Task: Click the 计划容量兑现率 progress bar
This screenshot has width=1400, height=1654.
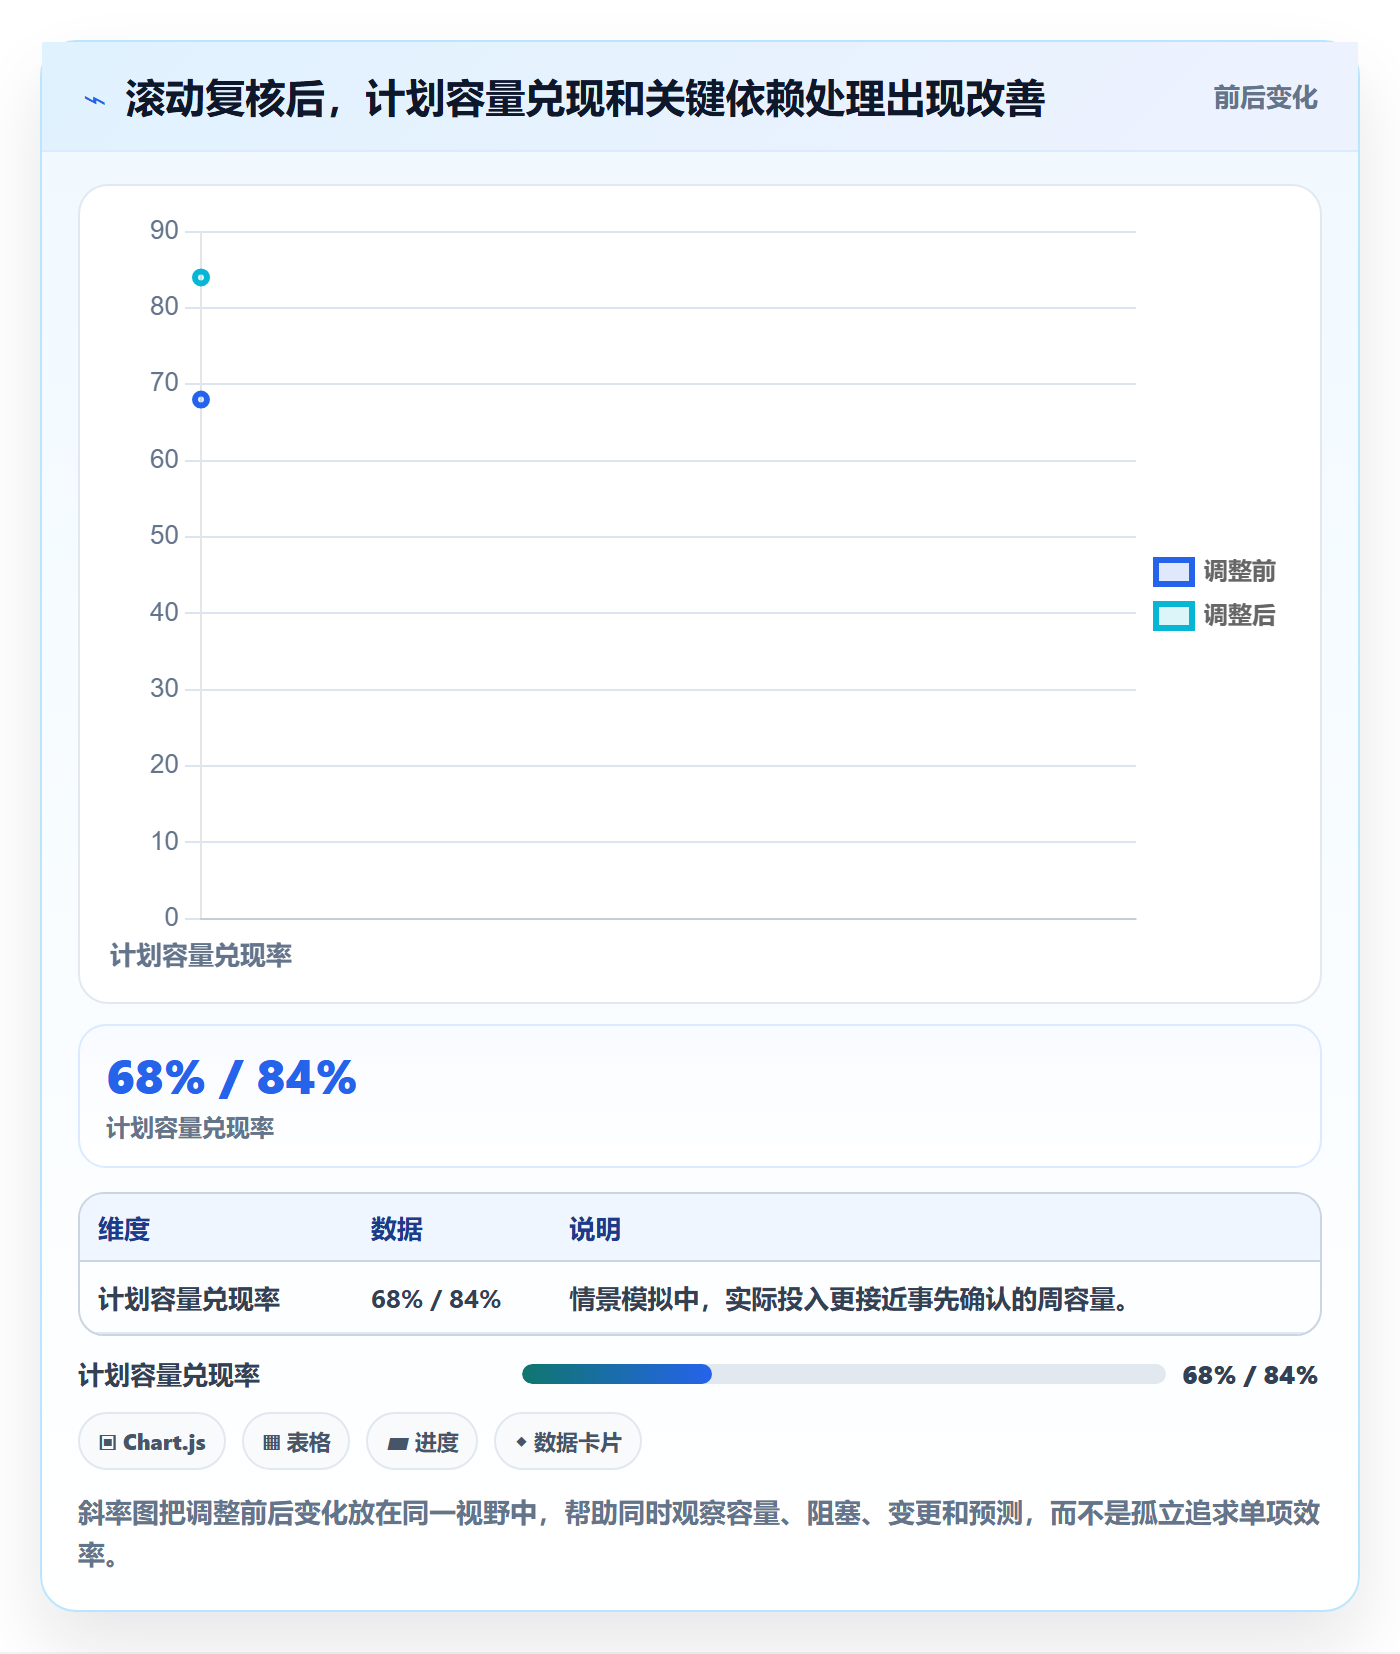Action: pyautogui.click(x=843, y=1374)
